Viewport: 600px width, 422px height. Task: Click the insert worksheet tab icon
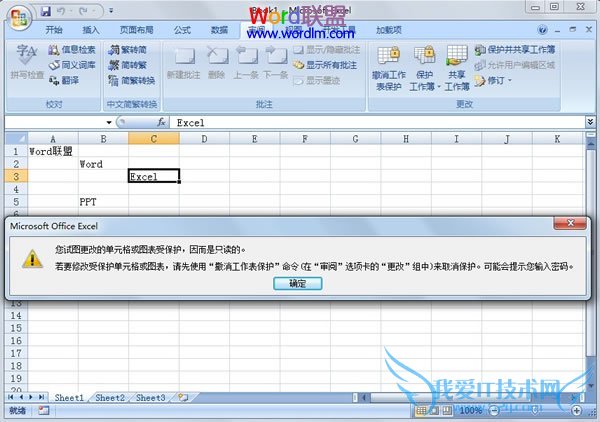pos(183,398)
